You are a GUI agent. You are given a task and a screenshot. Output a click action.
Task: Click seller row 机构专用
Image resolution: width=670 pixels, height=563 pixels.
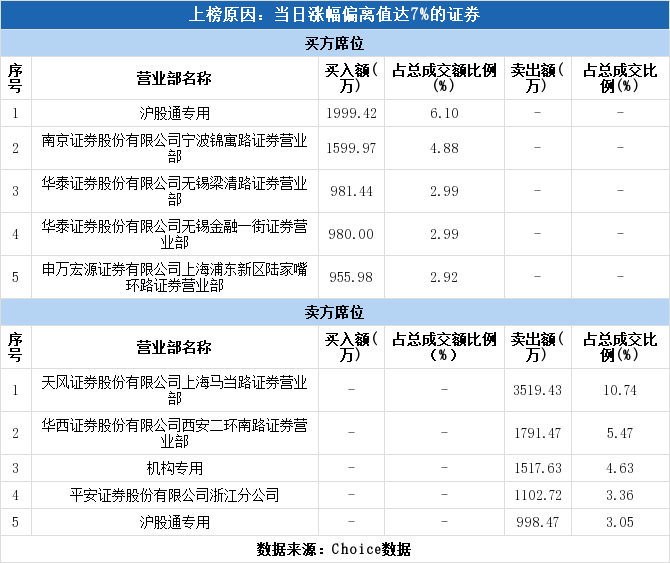click(175, 468)
